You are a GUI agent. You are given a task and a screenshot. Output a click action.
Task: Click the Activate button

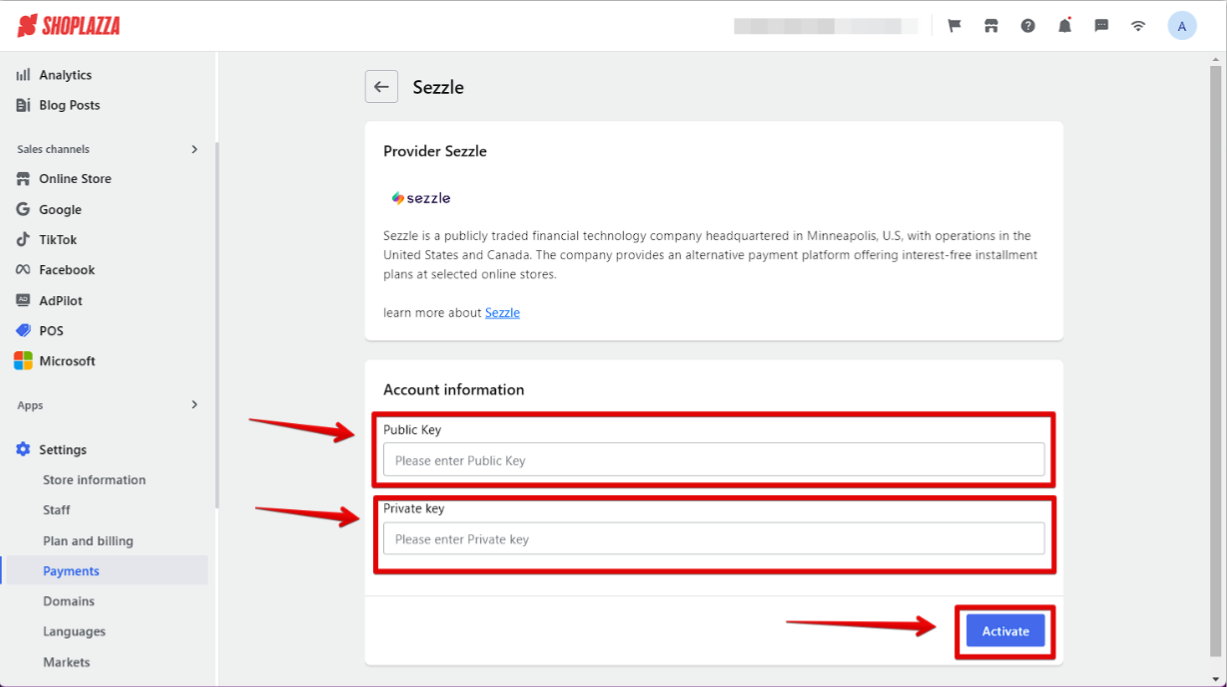pyautogui.click(x=1004, y=631)
